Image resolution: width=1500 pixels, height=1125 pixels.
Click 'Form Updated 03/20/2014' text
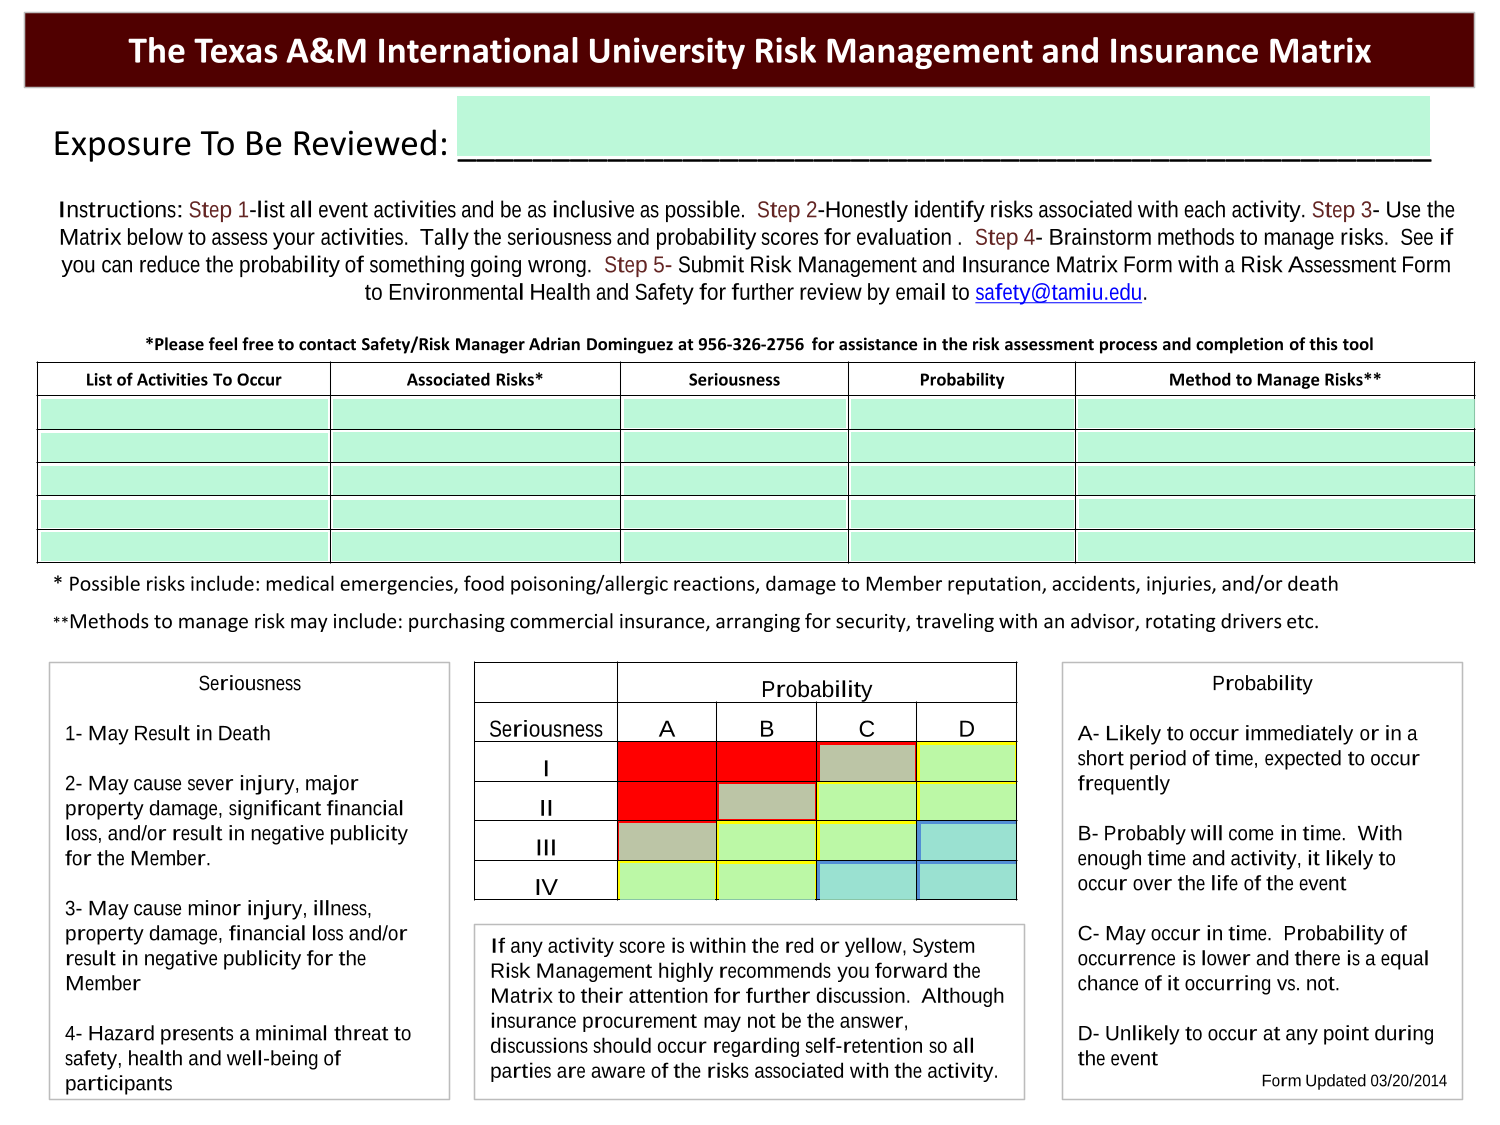click(1354, 1081)
